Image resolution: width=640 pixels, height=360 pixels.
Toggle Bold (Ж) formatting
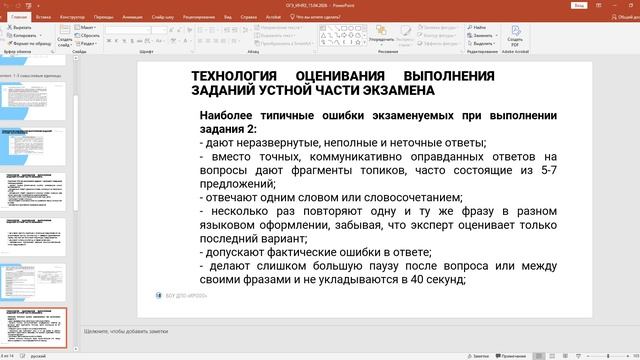click(109, 41)
